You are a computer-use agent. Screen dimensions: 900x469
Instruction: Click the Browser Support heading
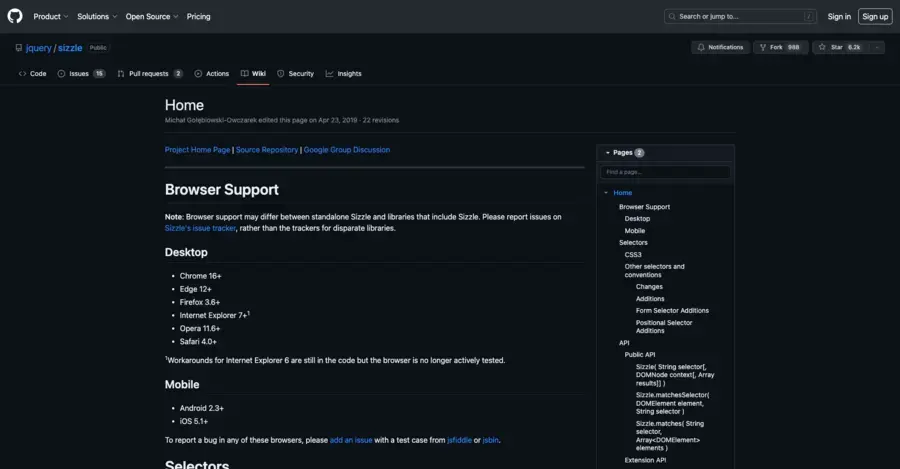coord(222,190)
